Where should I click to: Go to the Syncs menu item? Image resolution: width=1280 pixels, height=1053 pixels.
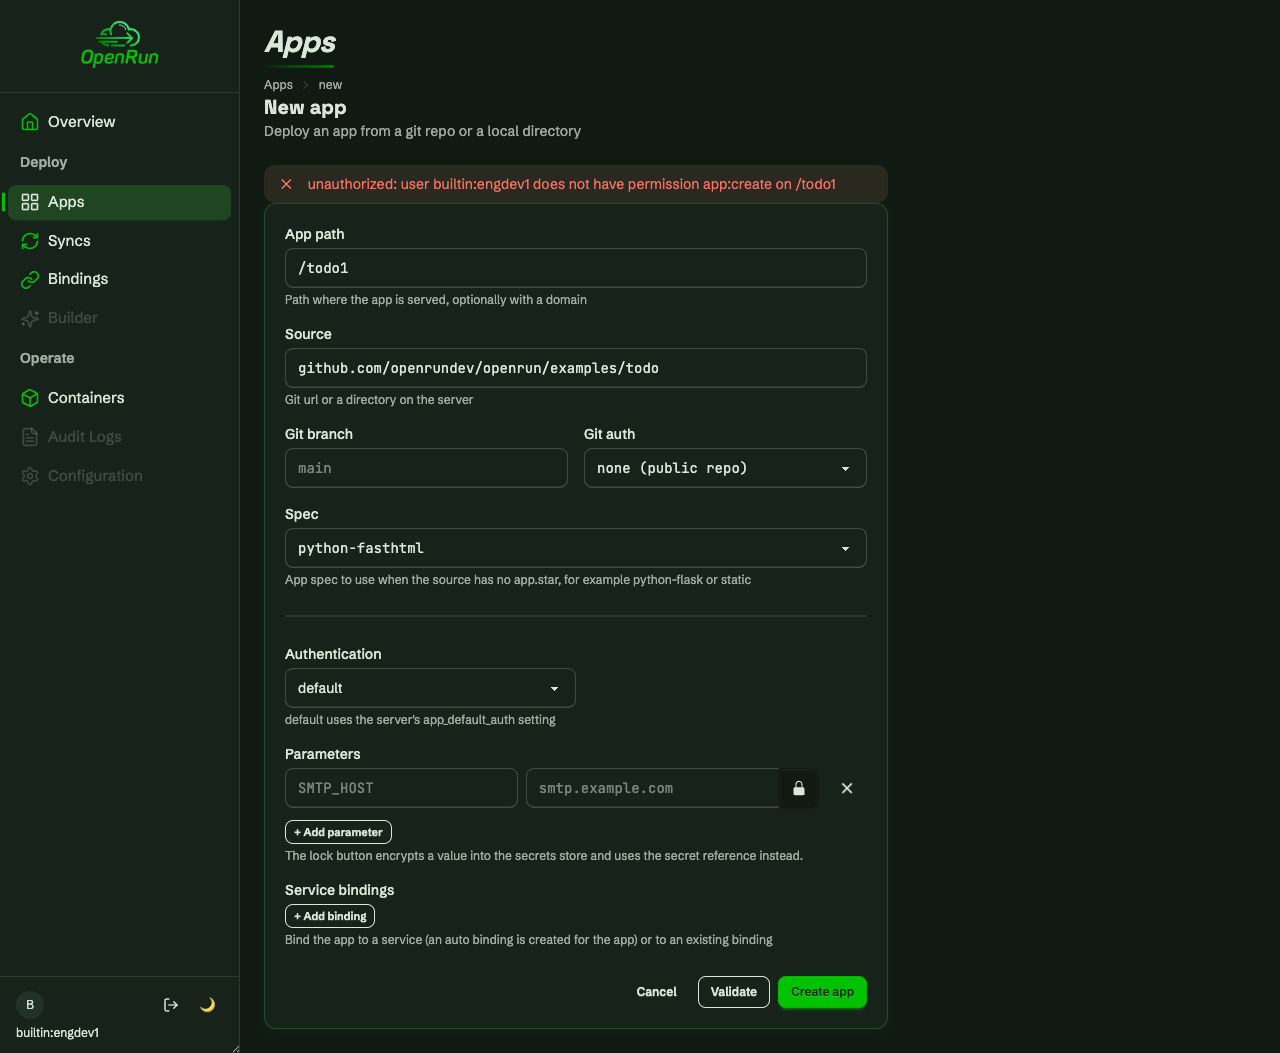coord(119,241)
